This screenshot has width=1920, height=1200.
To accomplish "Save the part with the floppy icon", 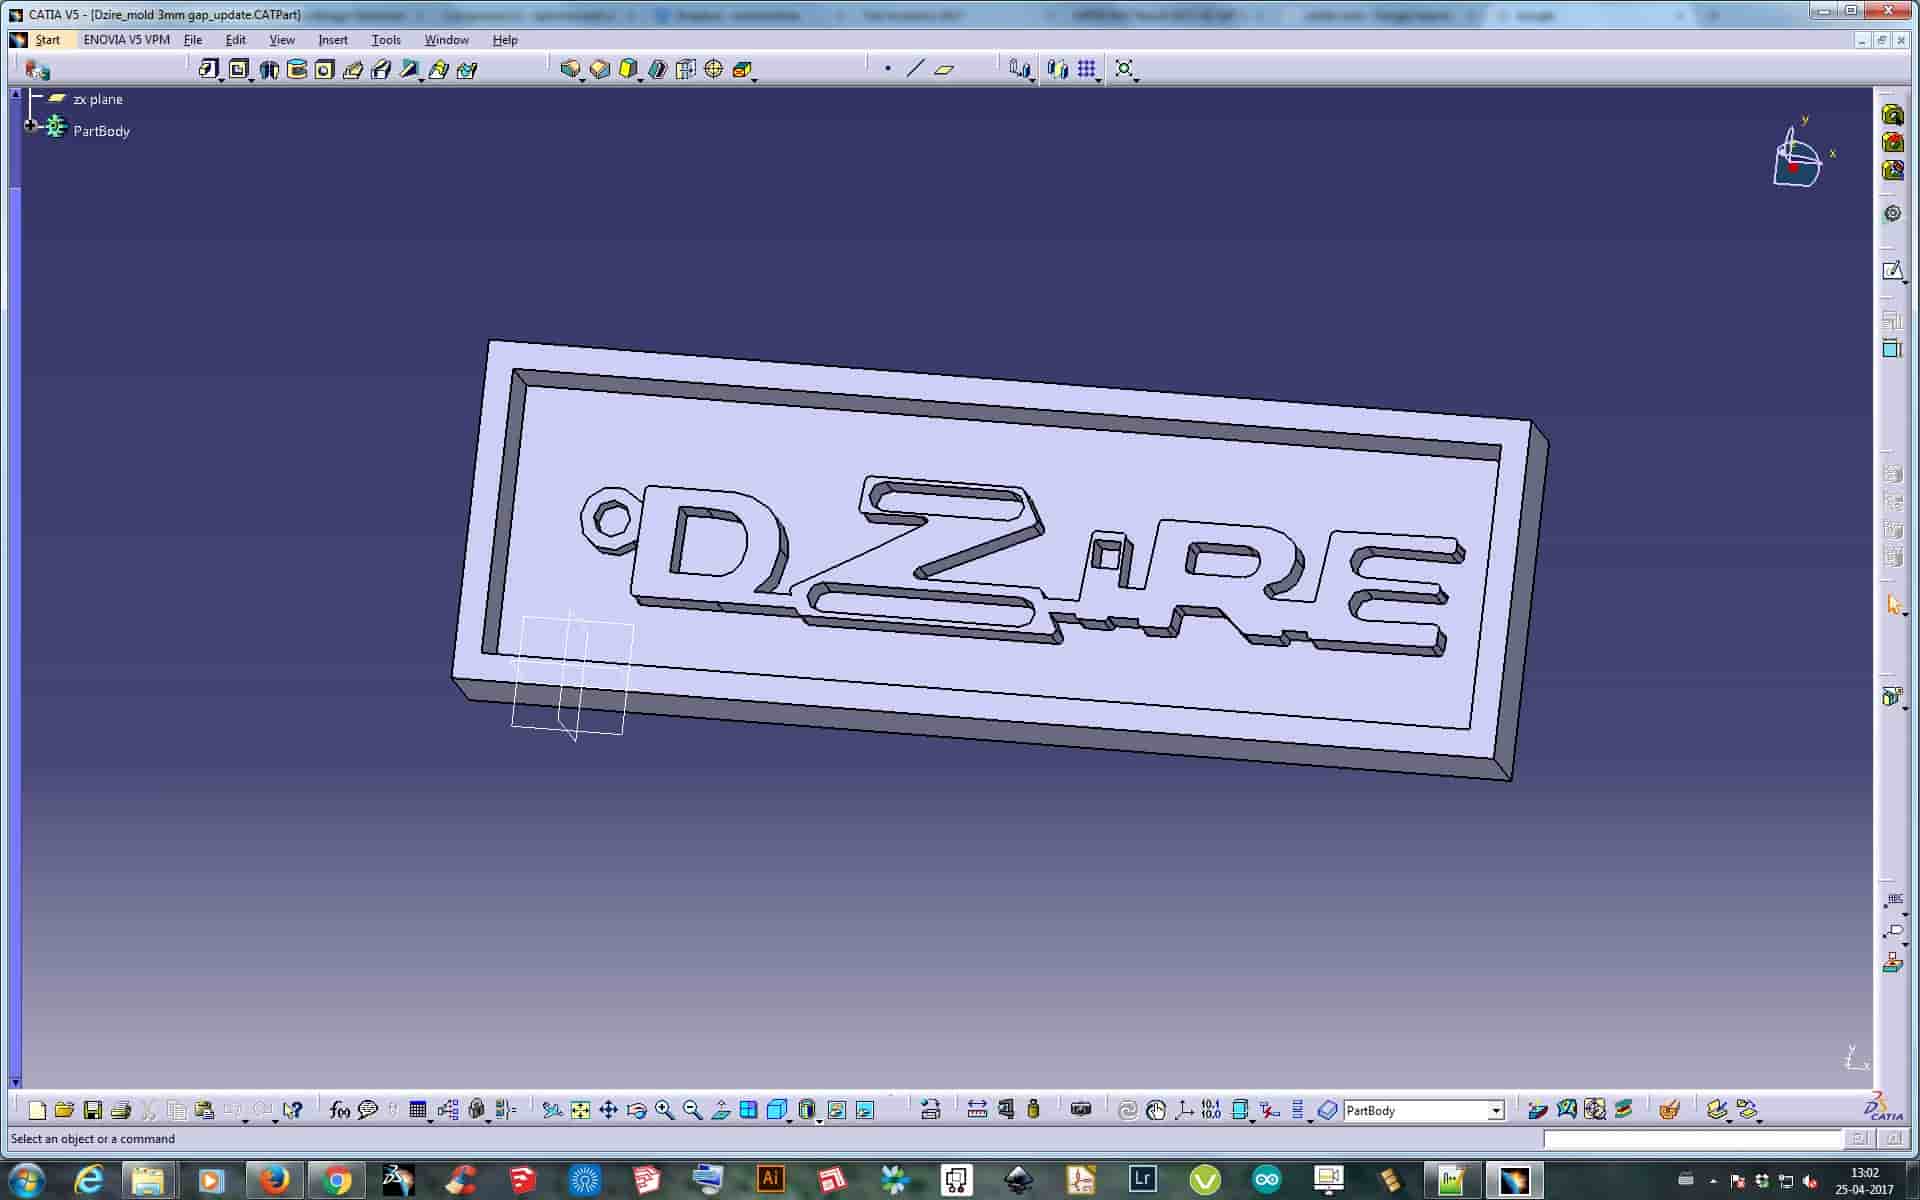I will (93, 1110).
